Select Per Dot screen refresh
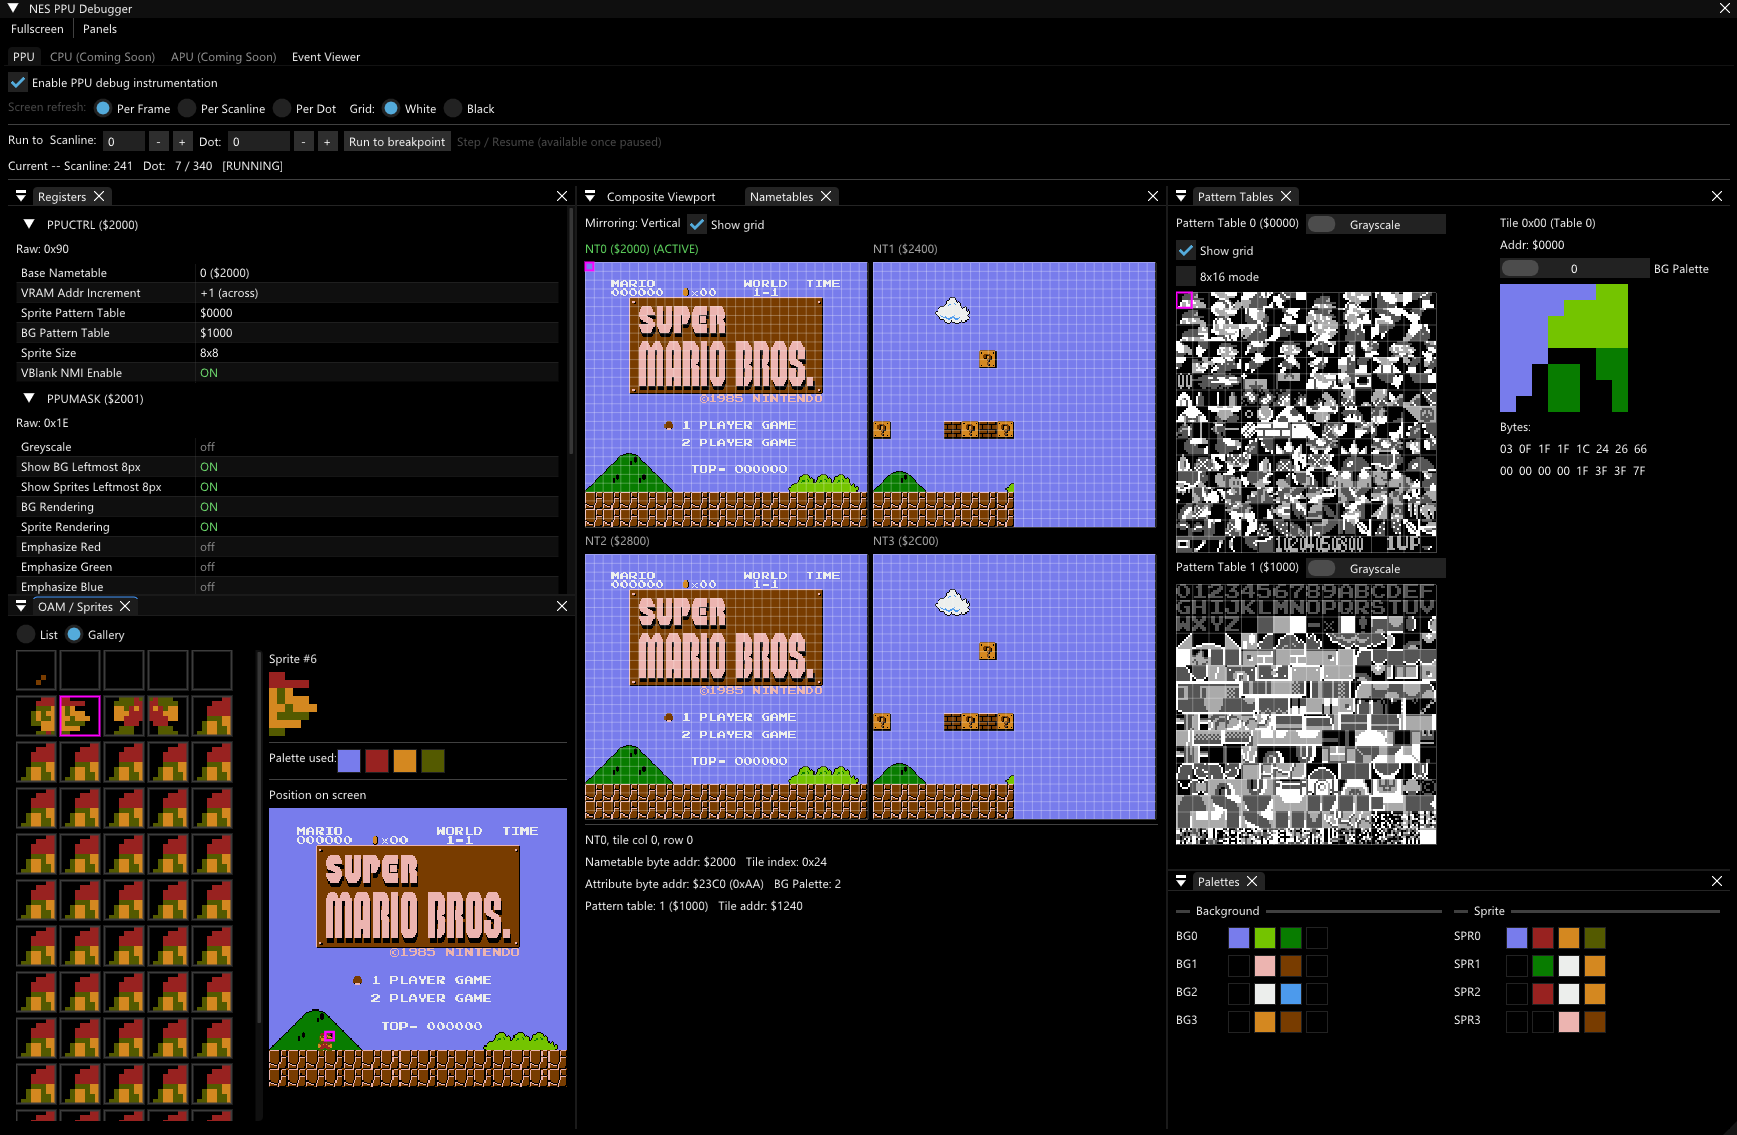 point(282,109)
